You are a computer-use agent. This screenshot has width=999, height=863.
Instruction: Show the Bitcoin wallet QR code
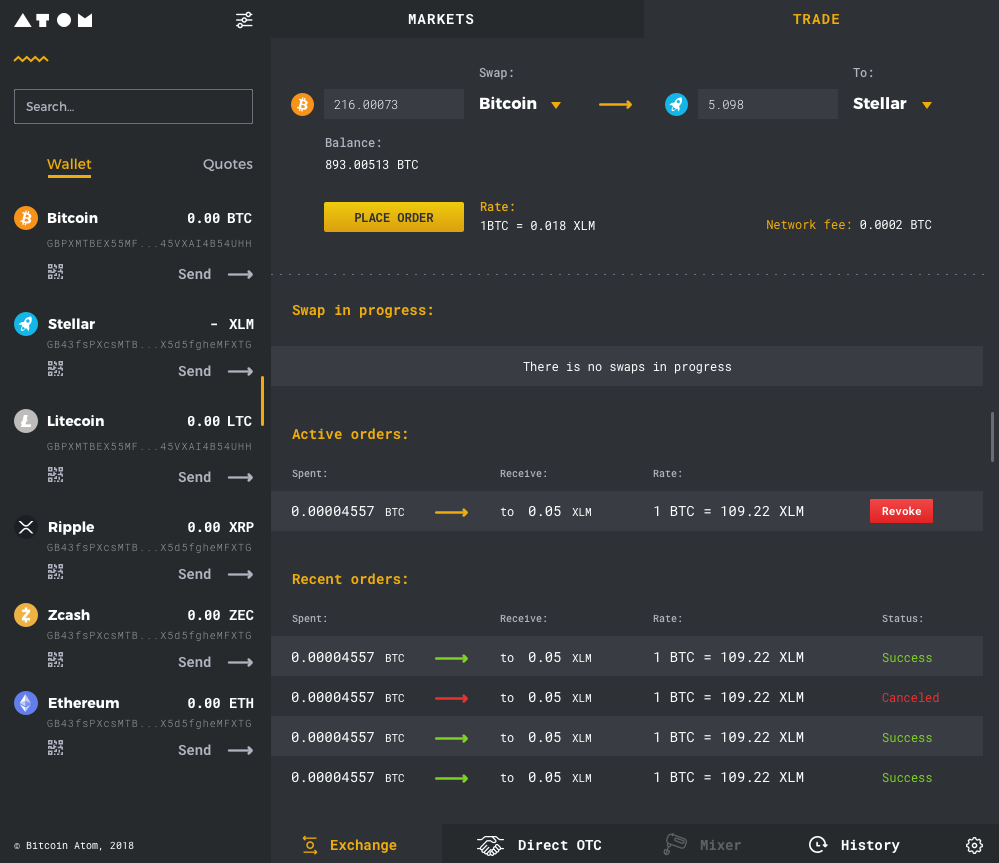tap(55, 272)
